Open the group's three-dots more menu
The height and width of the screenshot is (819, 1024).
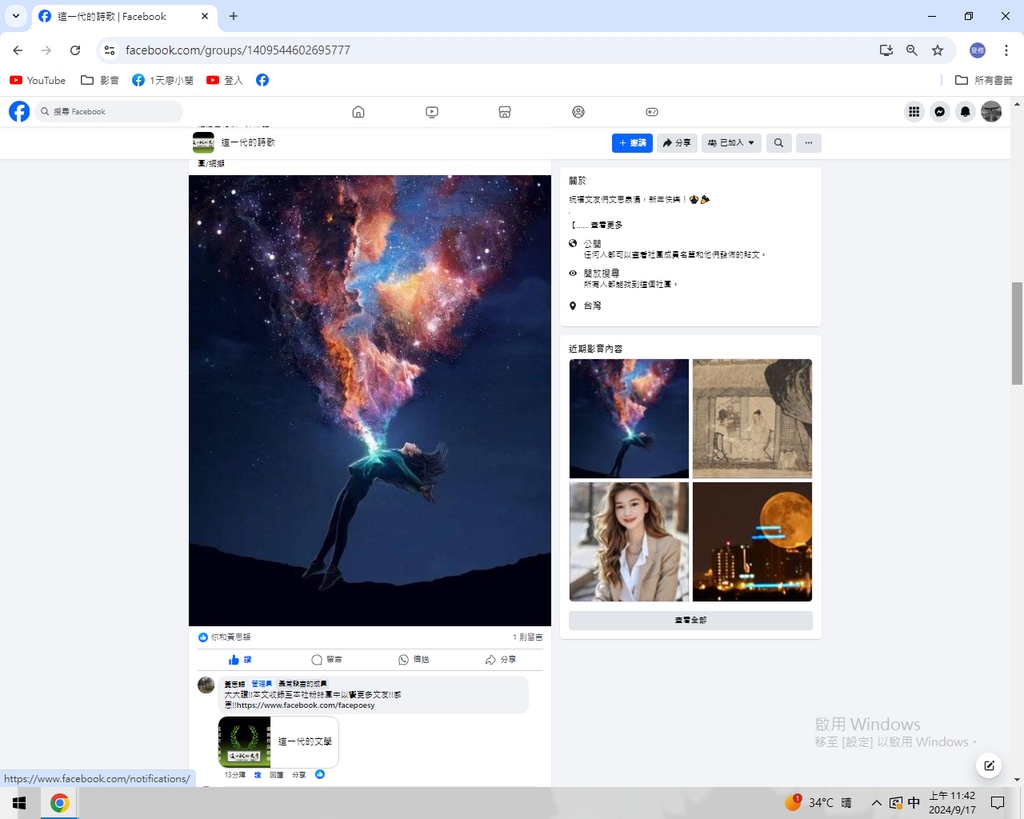[x=808, y=143]
